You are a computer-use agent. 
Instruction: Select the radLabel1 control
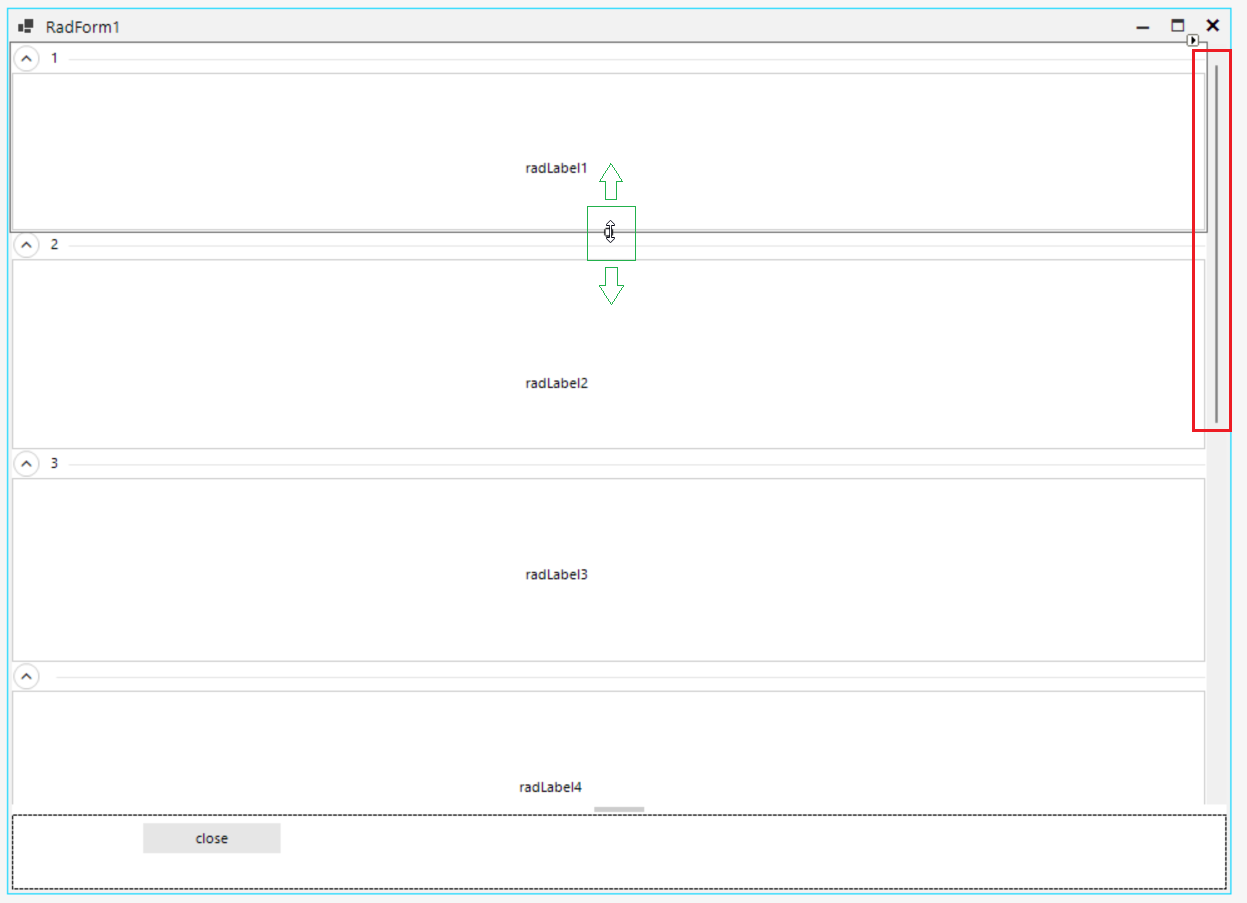pyautogui.click(x=556, y=168)
